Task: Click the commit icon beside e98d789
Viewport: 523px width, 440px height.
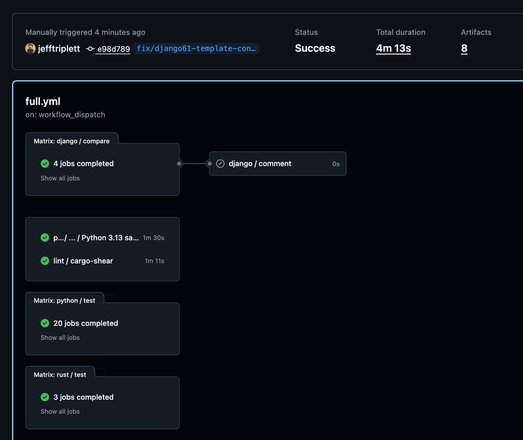Action: (90, 49)
